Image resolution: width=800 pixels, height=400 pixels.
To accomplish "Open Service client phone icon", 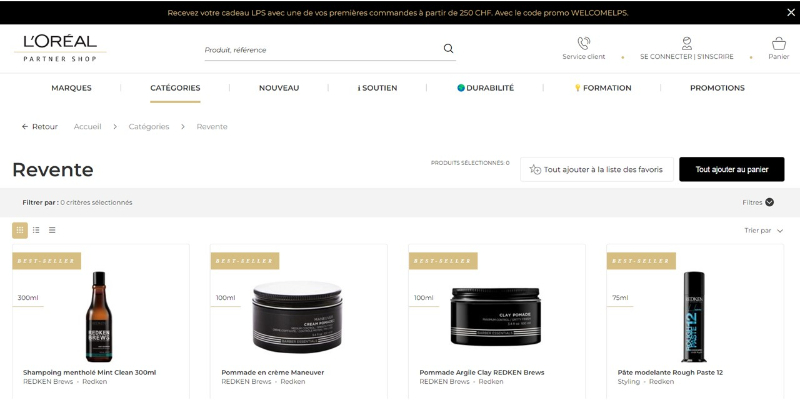I will point(583,43).
